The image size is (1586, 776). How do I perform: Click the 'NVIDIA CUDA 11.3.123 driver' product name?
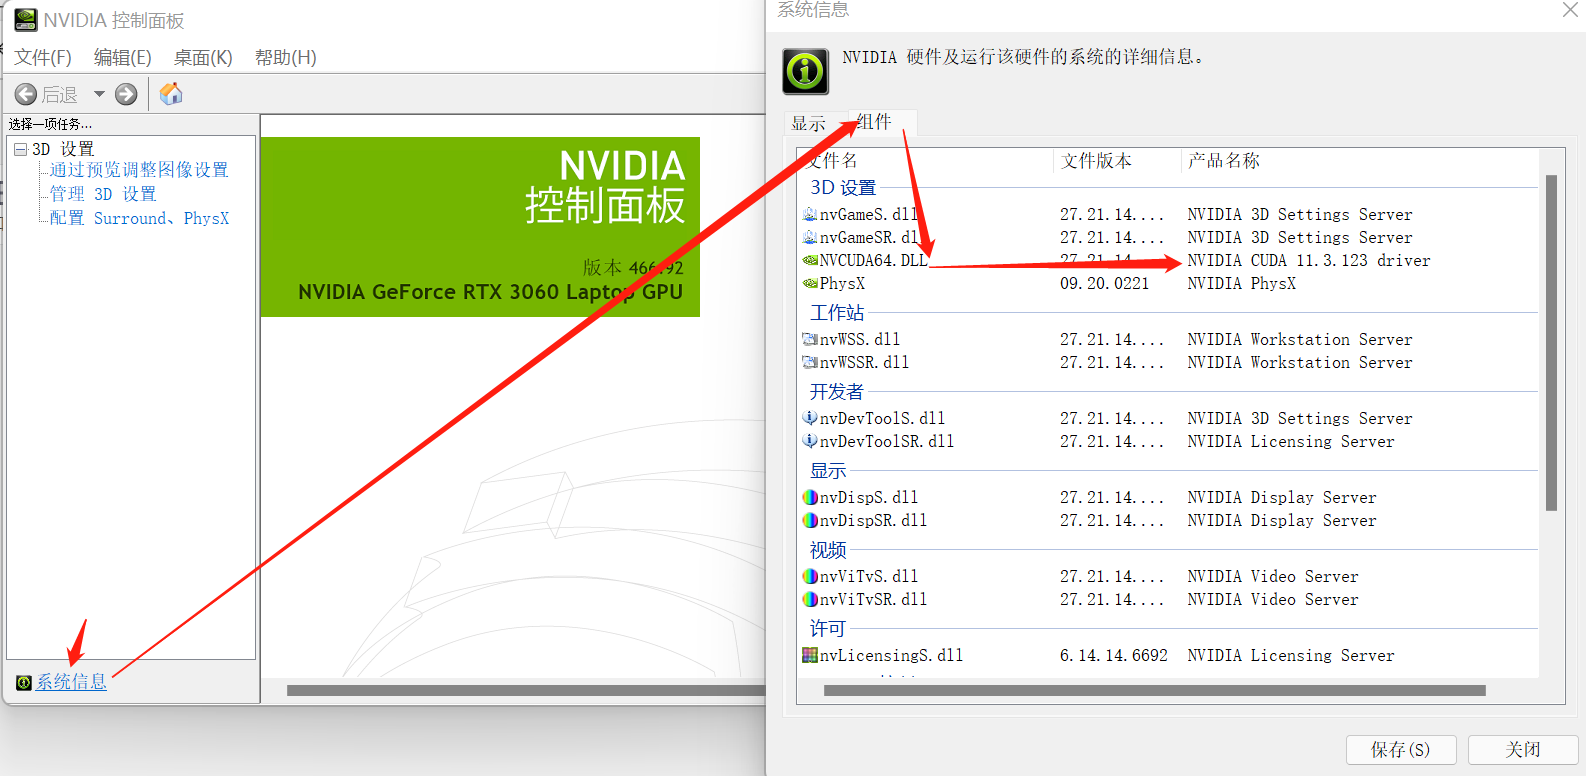[x=1309, y=260]
